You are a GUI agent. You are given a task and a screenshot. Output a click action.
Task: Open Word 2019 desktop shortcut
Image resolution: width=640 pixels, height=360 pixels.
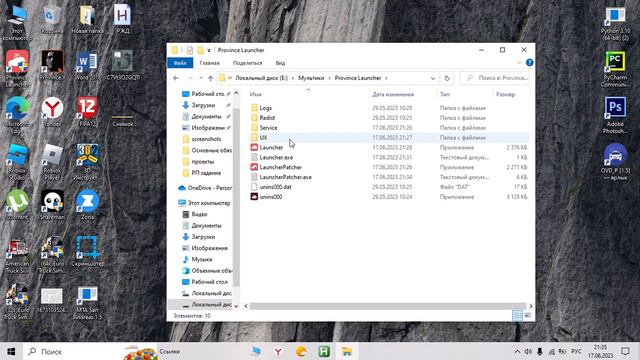87,65
